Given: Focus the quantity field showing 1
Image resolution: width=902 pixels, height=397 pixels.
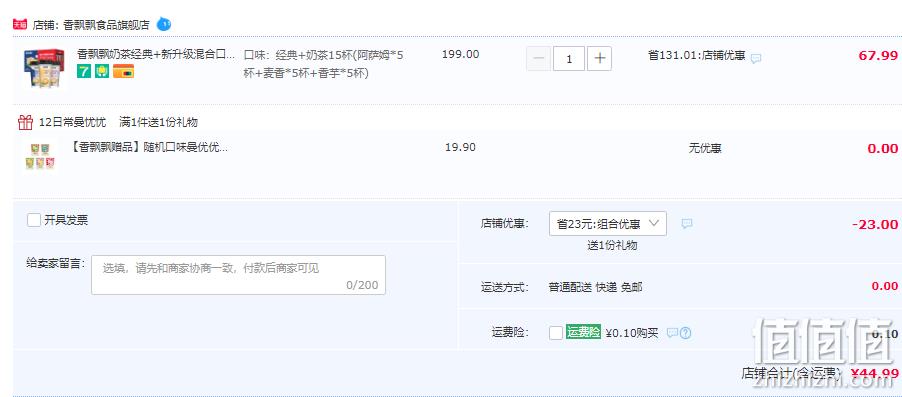Looking at the screenshot, I should click(569, 59).
